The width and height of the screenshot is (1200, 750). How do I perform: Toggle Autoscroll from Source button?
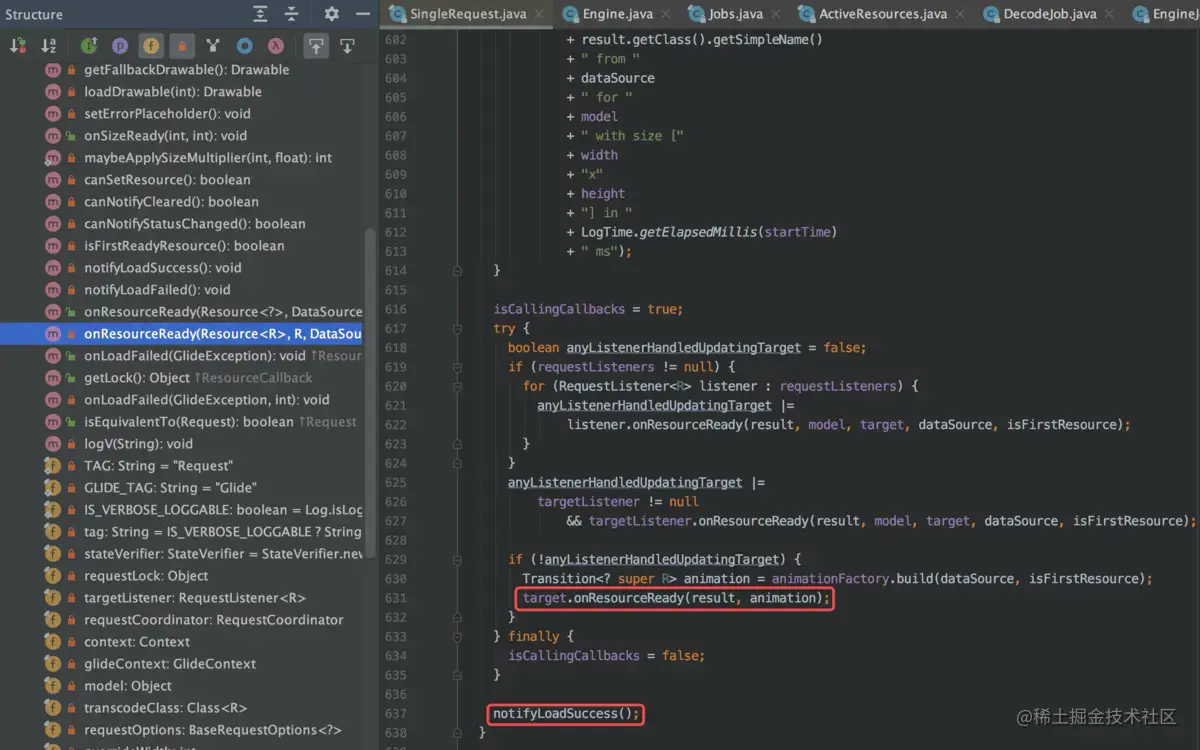coord(347,46)
